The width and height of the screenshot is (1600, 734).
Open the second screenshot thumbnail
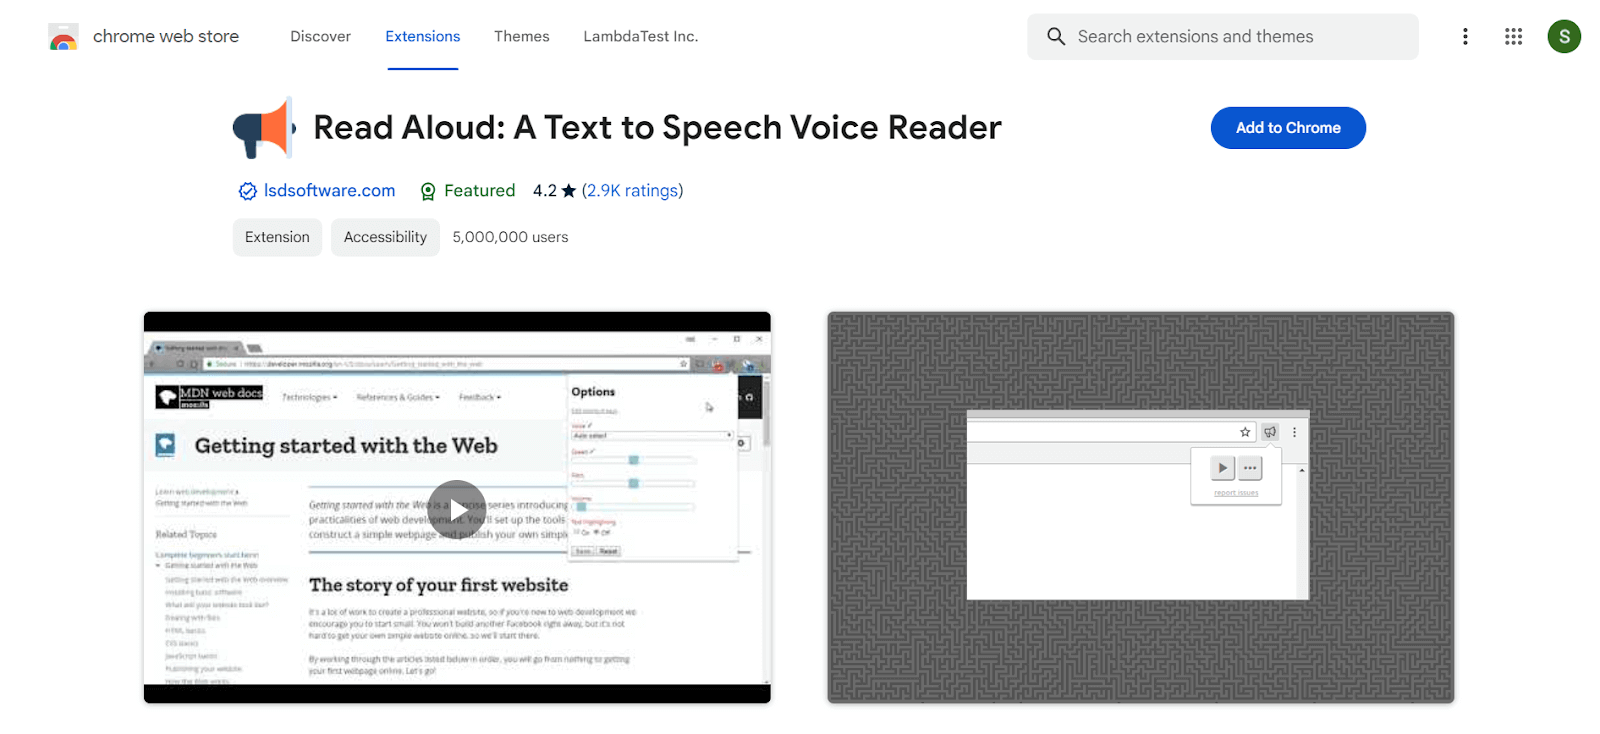pyautogui.click(x=1140, y=507)
